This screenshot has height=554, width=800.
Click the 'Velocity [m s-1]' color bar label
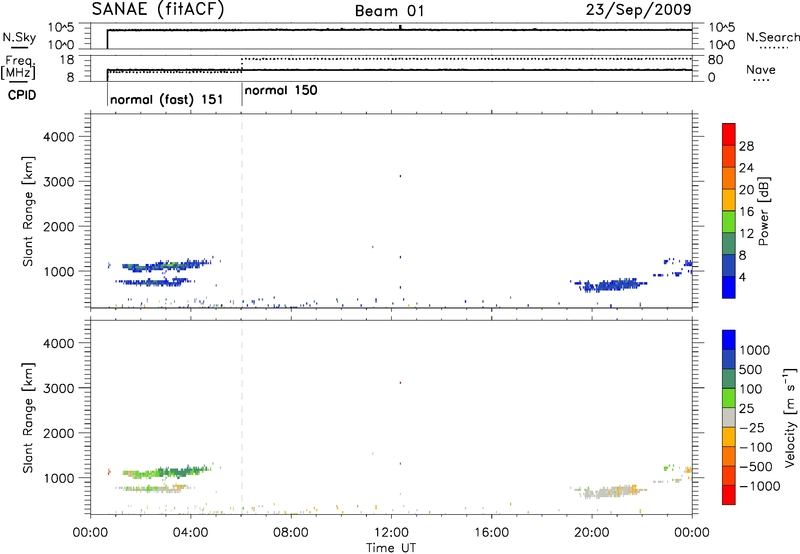click(790, 417)
